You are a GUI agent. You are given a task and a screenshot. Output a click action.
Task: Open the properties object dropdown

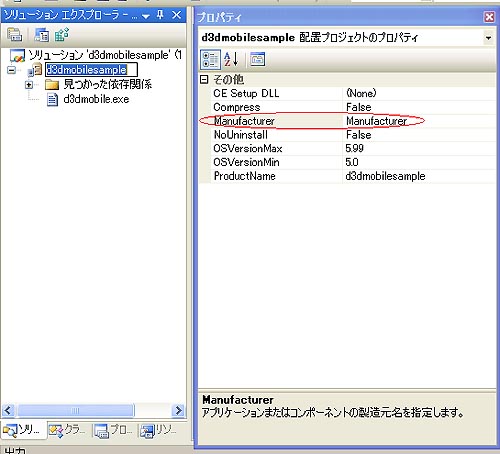click(488, 38)
